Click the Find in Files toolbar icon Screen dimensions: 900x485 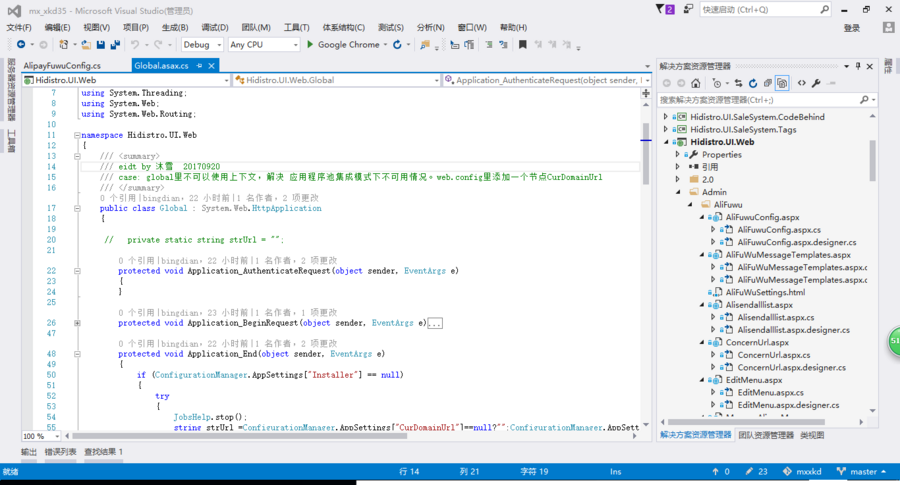pyautogui.click(x=425, y=44)
